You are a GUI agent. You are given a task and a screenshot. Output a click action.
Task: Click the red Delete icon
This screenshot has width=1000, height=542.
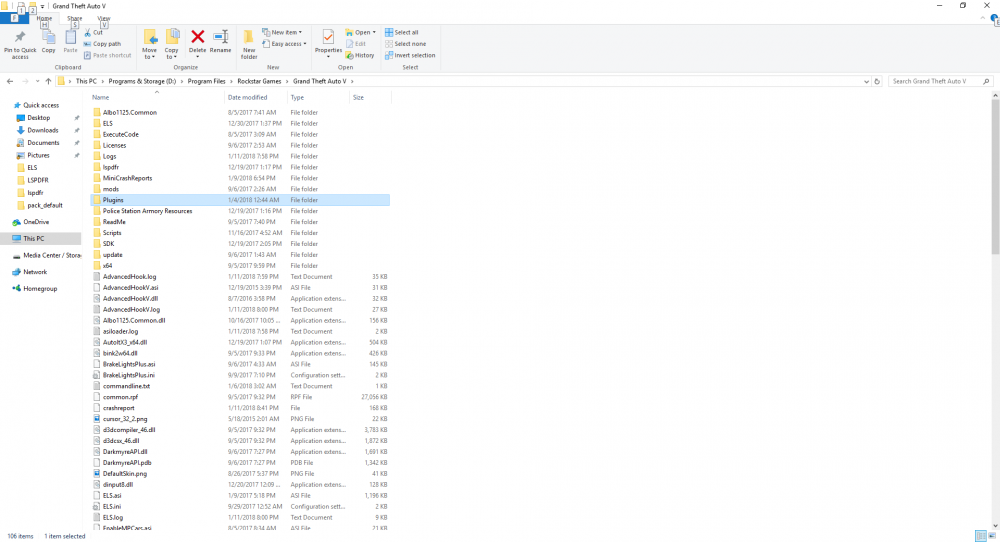(x=198, y=37)
